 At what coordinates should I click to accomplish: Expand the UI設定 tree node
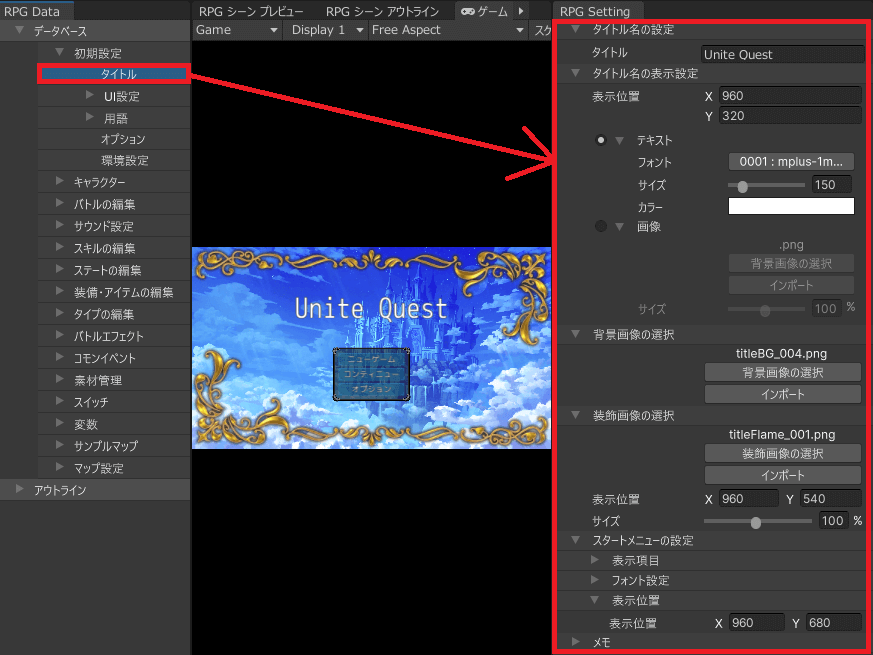click(x=90, y=96)
